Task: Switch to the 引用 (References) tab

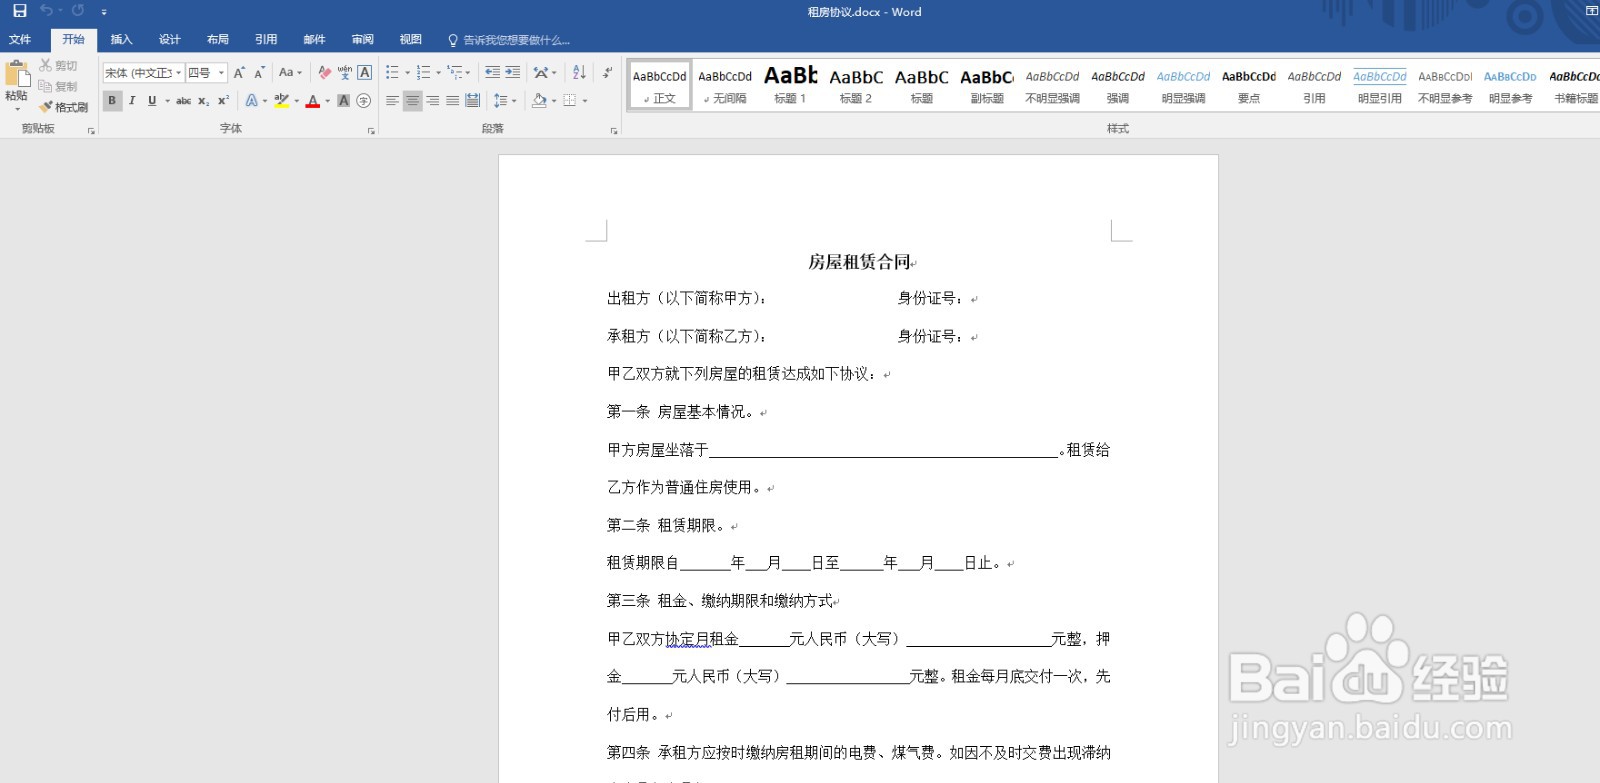Action: (266, 40)
